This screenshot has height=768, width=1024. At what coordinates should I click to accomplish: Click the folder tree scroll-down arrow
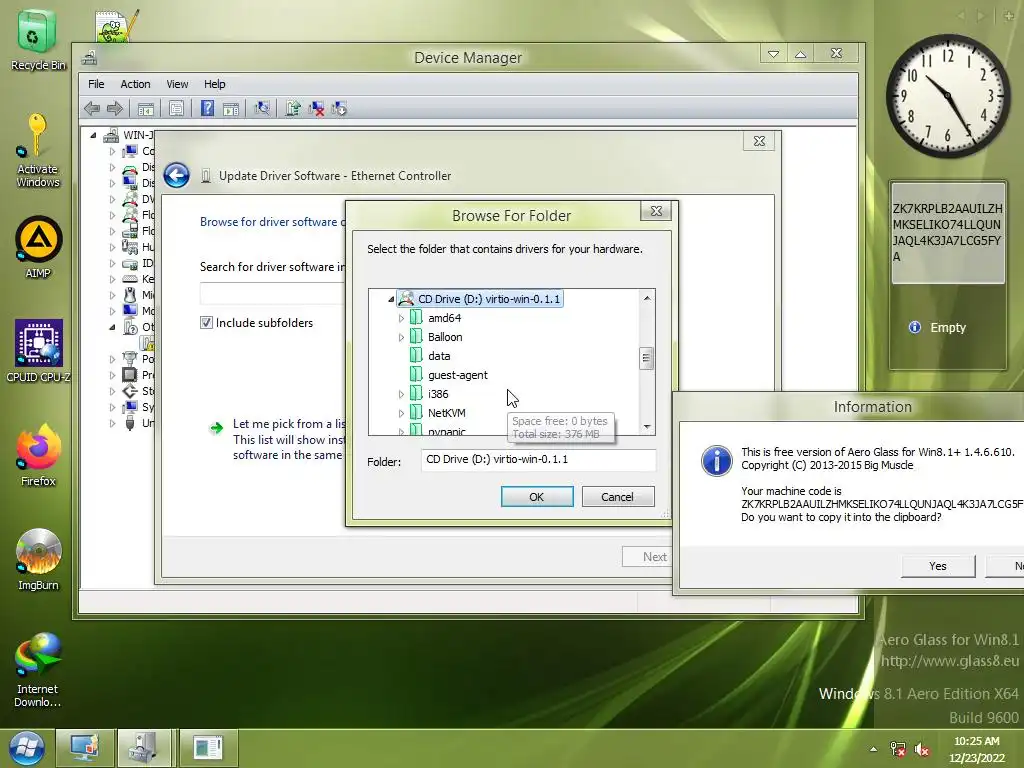pyautogui.click(x=647, y=426)
